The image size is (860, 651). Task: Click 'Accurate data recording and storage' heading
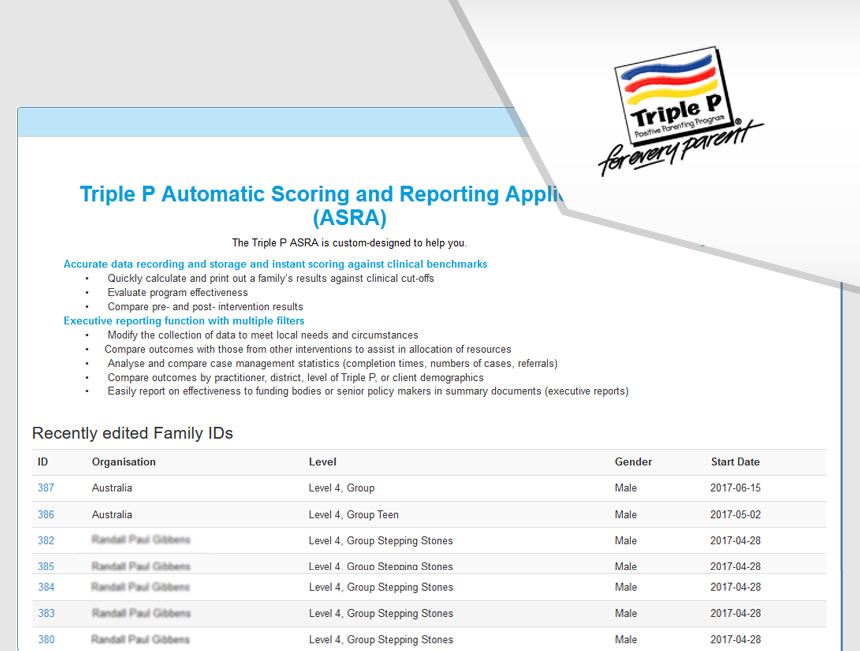coord(275,264)
